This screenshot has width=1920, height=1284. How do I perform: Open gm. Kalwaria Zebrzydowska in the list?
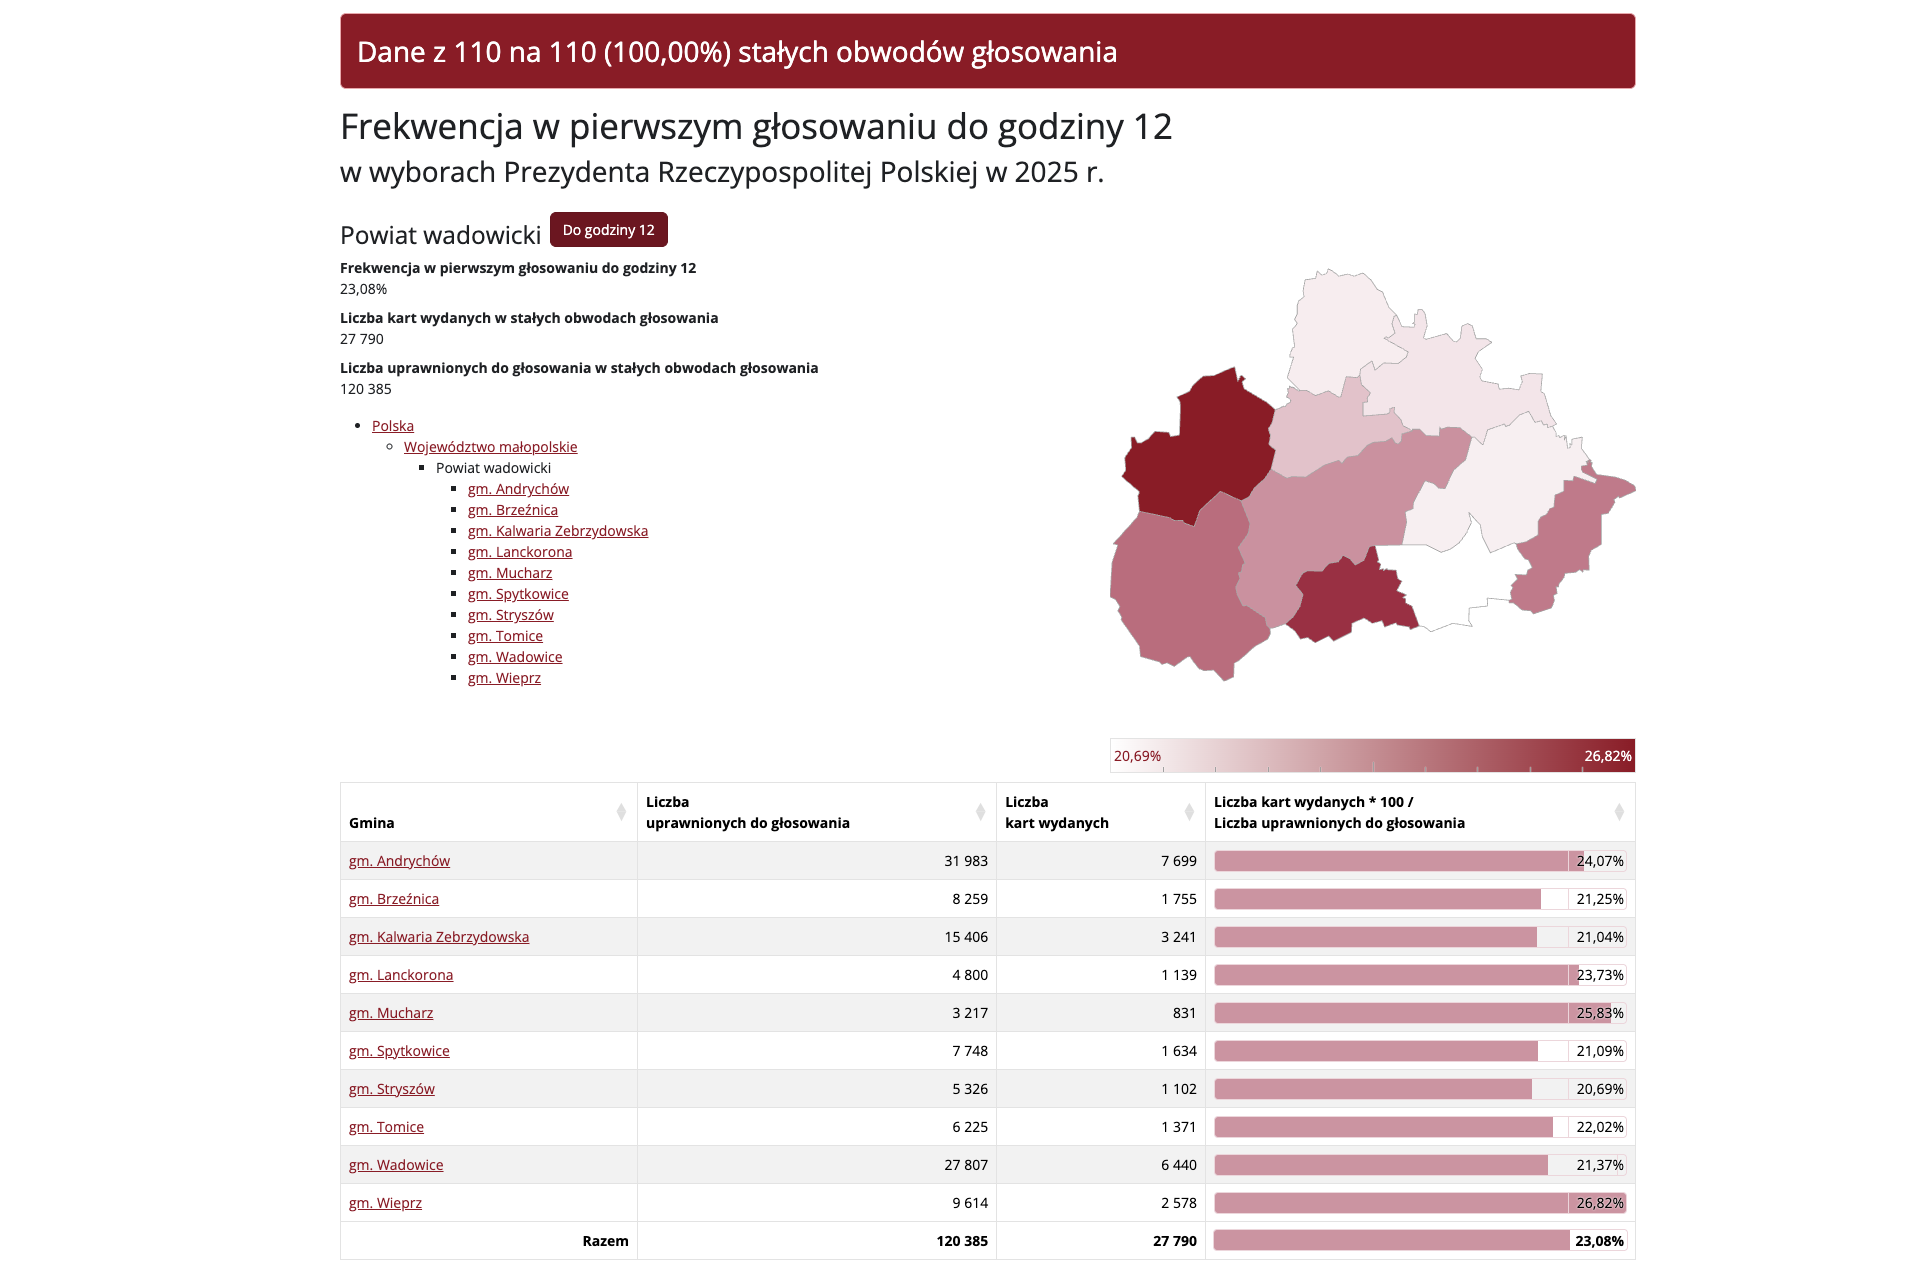point(557,531)
